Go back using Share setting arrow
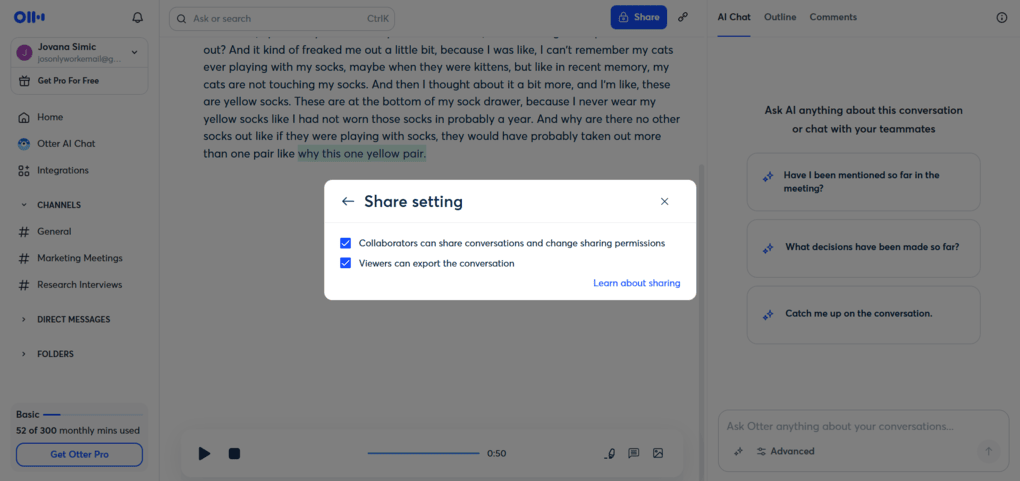 coord(348,201)
